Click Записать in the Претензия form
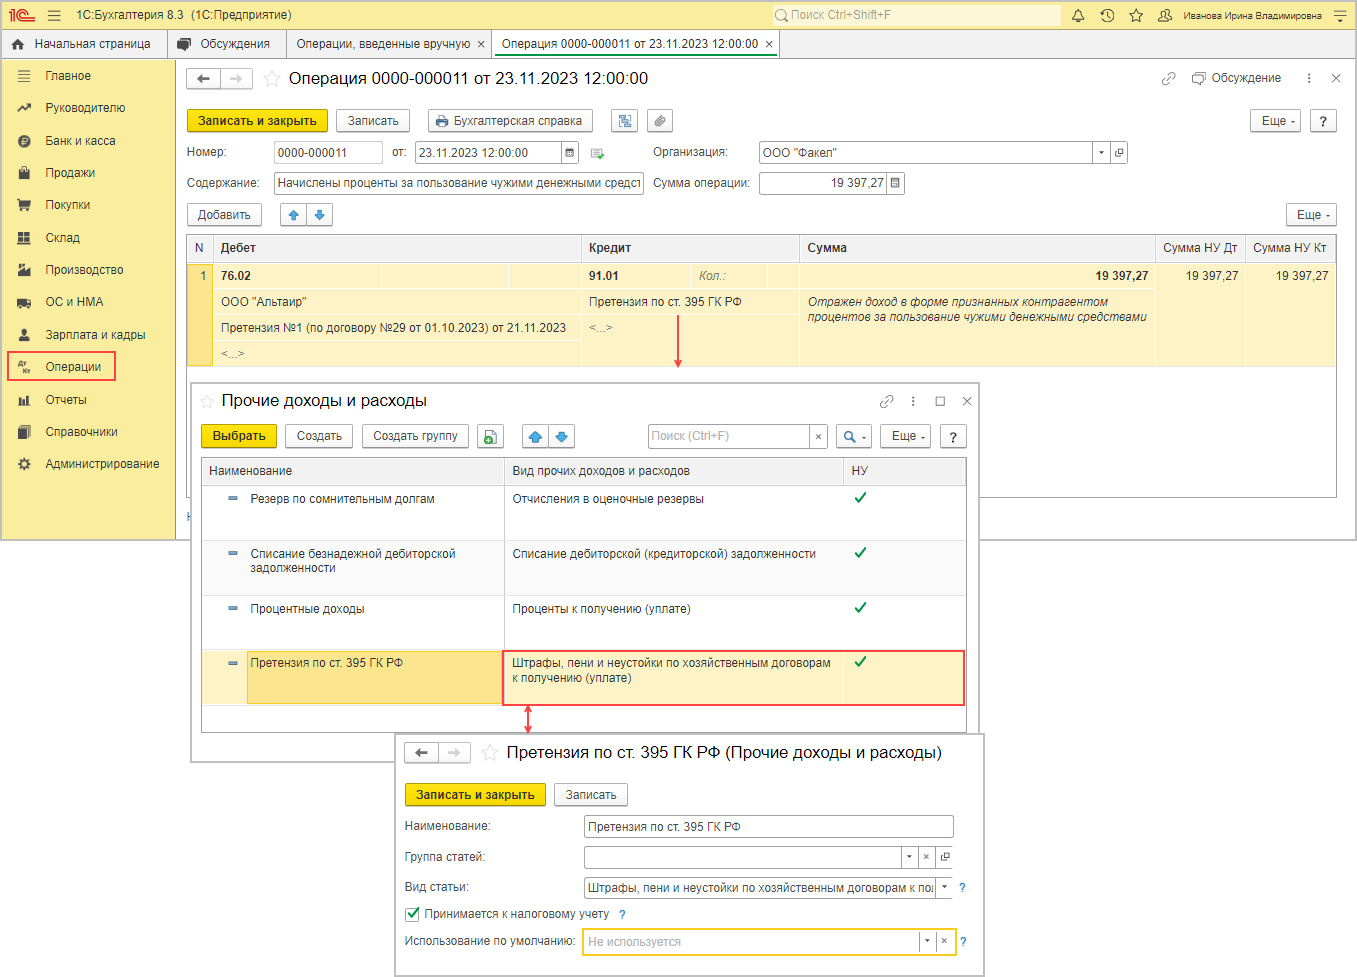The height and width of the screenshot is (977, 1357). [x=591, y=795]
